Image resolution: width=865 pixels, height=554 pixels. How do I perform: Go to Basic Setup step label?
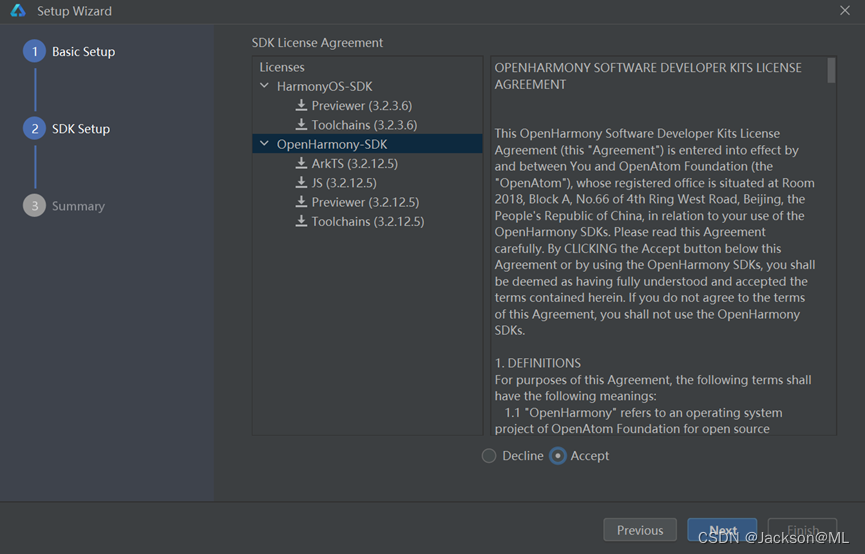point(83,51)
